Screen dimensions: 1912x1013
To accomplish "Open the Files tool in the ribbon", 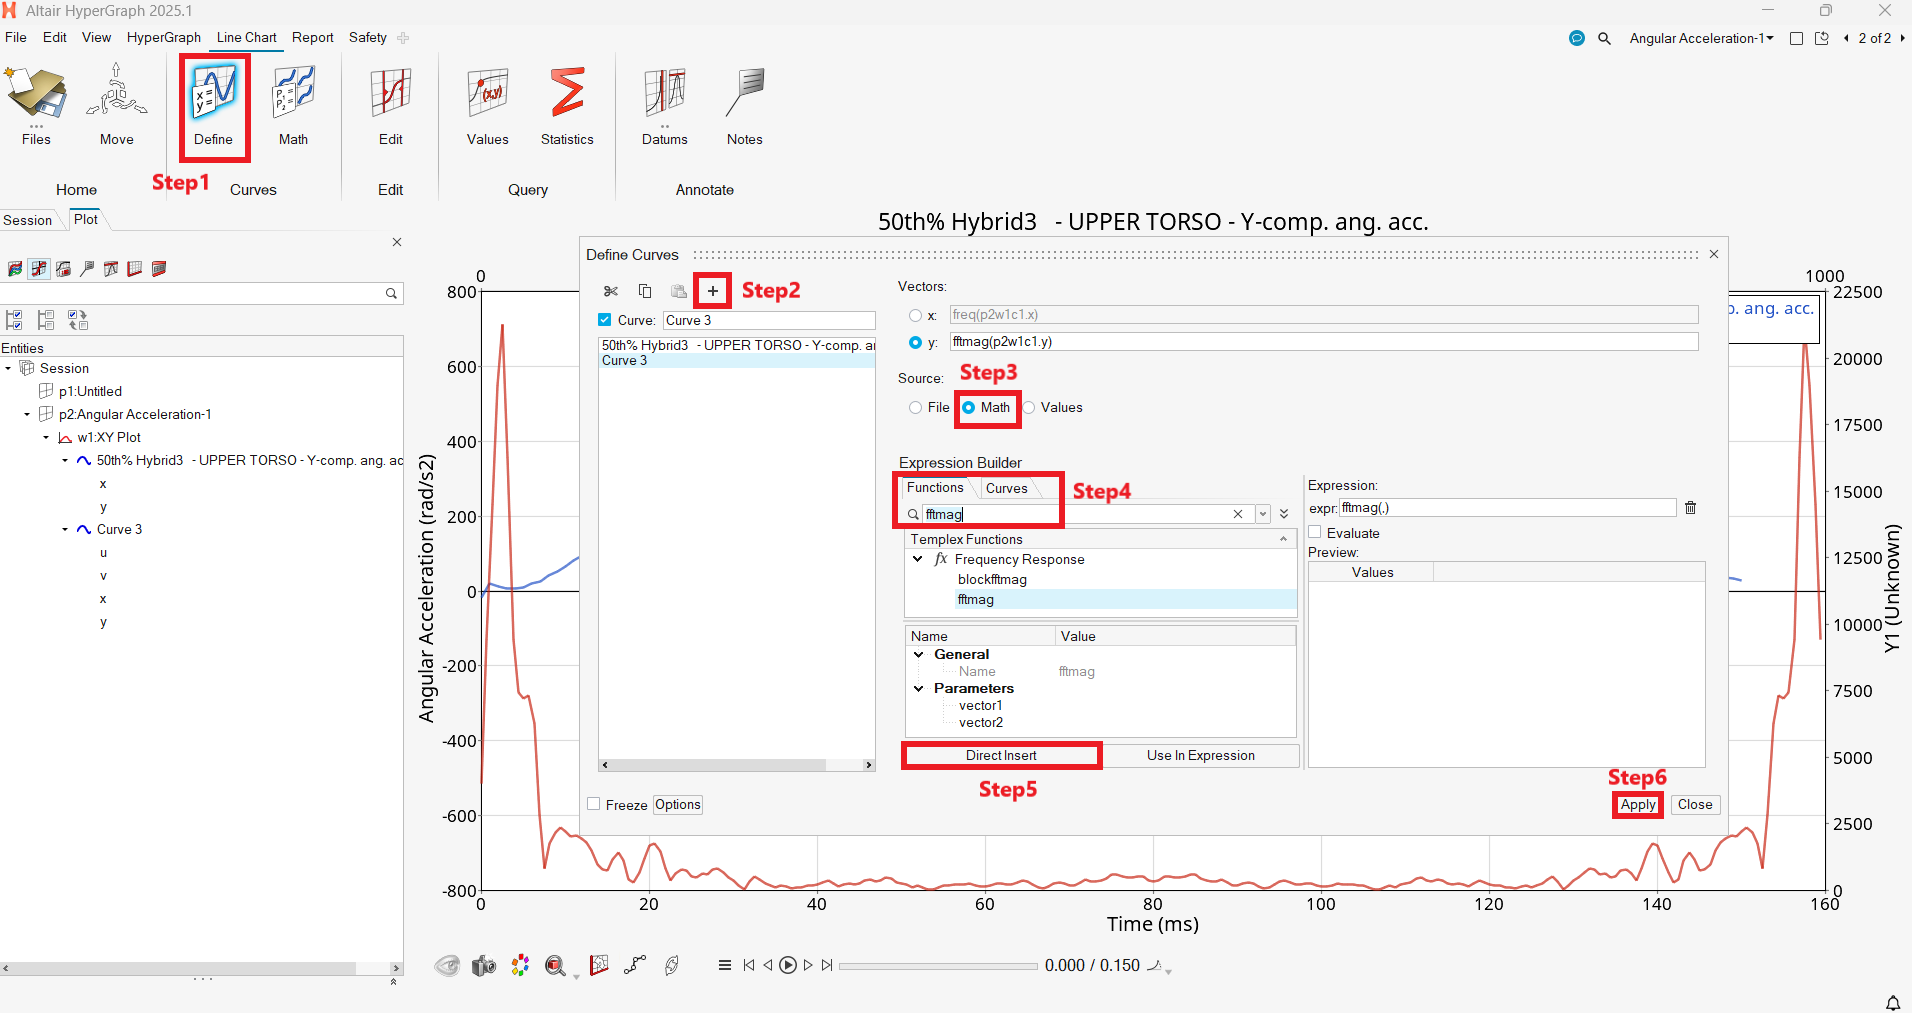I will click(x=36, y=105).
